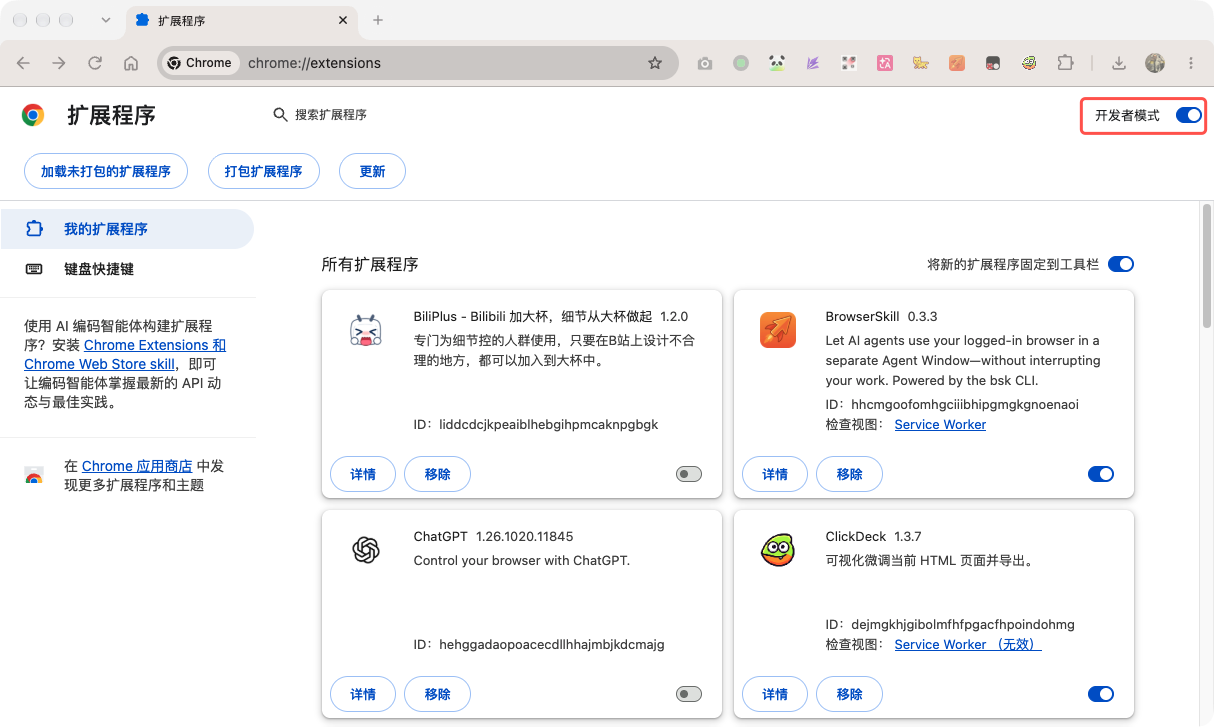Click the yellow cat extension icon
This screenshot has height=727, width=1214.
(921, 63)
